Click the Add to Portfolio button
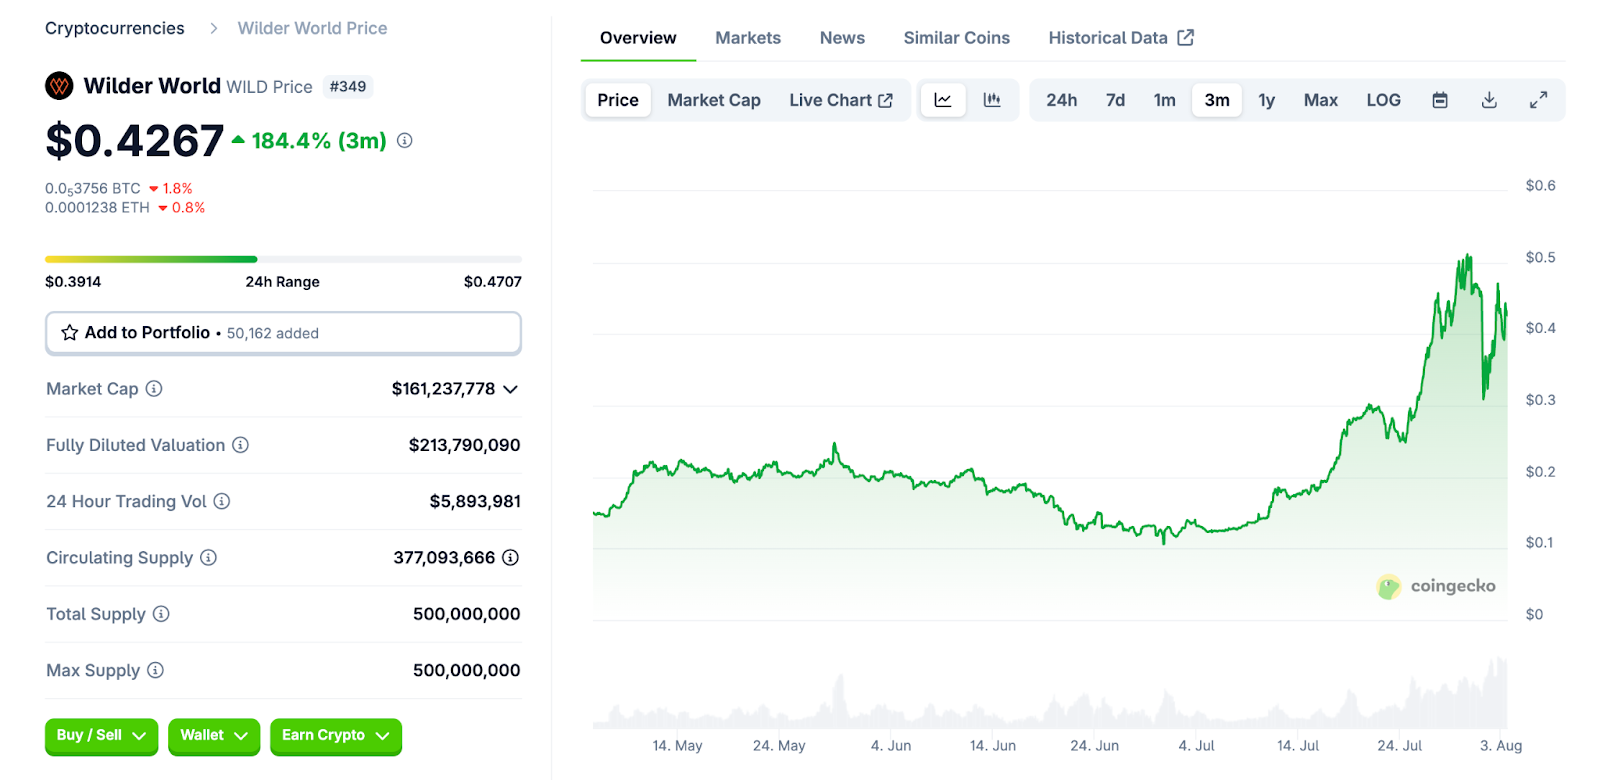 tap(283, 333)
